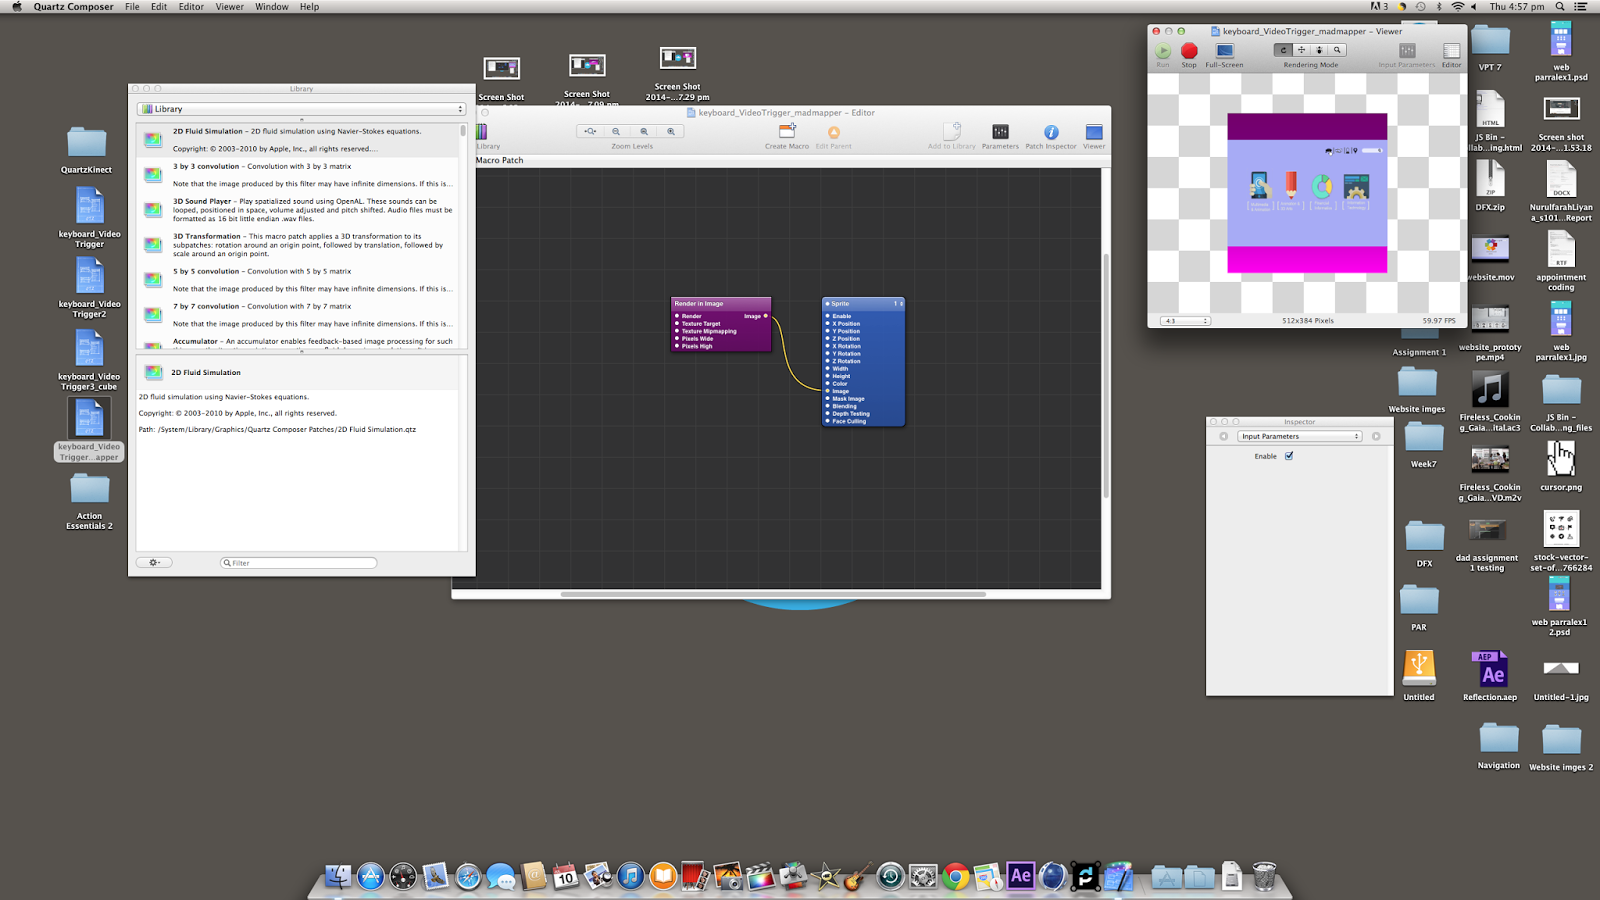The image size is (1600, 900).
Task: Open the Quartz Composer menu
Action: (x=73, y=6)
